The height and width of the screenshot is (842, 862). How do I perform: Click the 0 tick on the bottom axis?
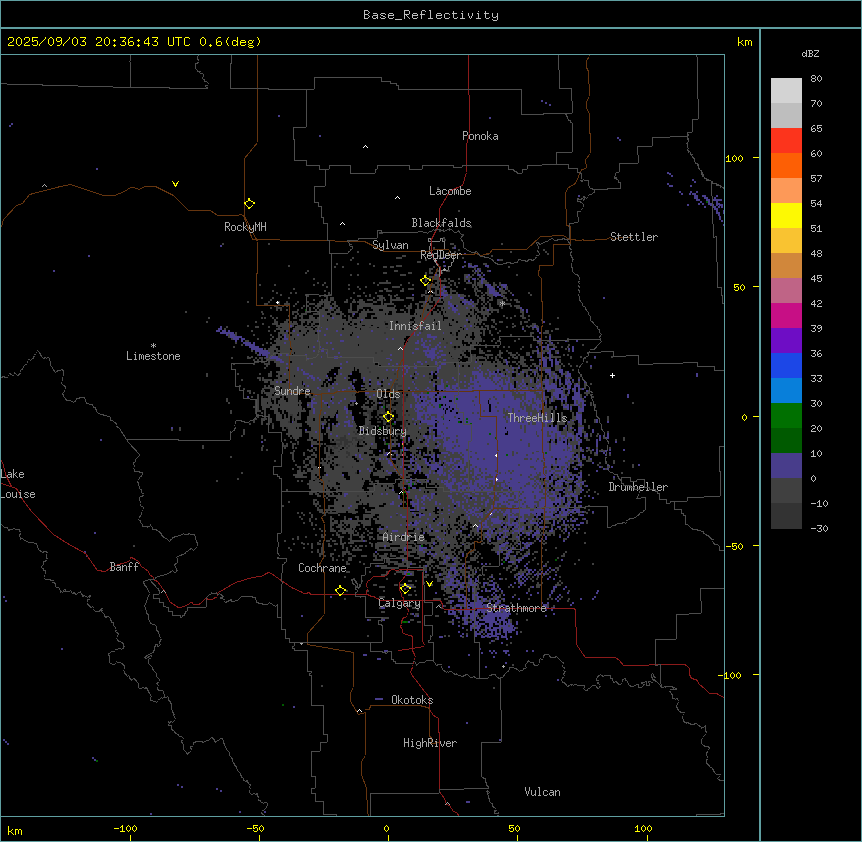[x=386, y=828]
